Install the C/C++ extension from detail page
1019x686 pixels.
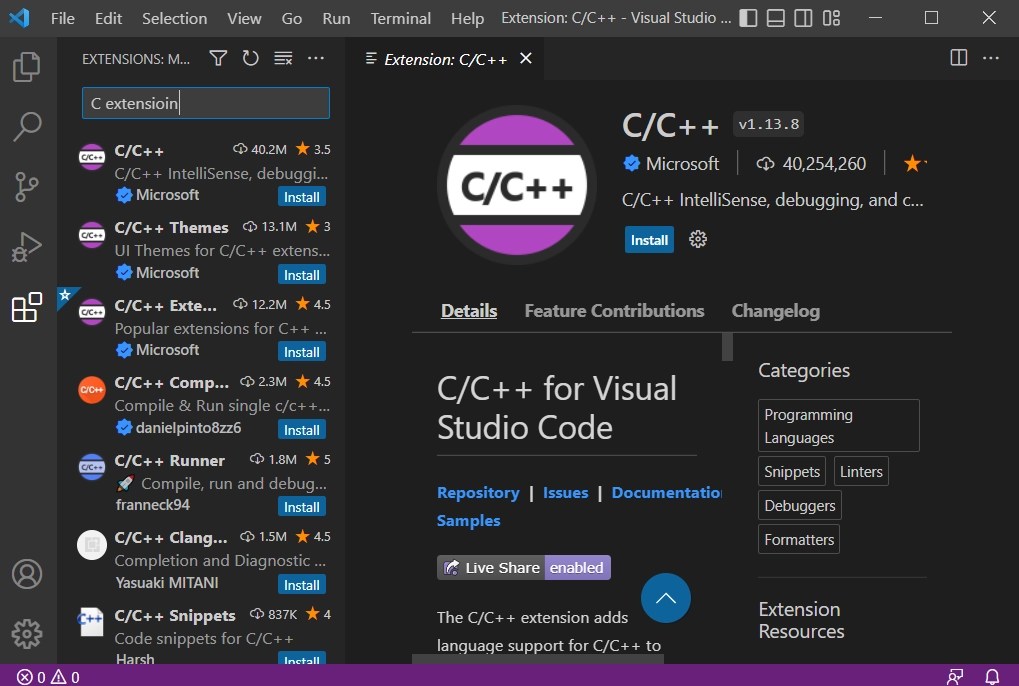649,240
